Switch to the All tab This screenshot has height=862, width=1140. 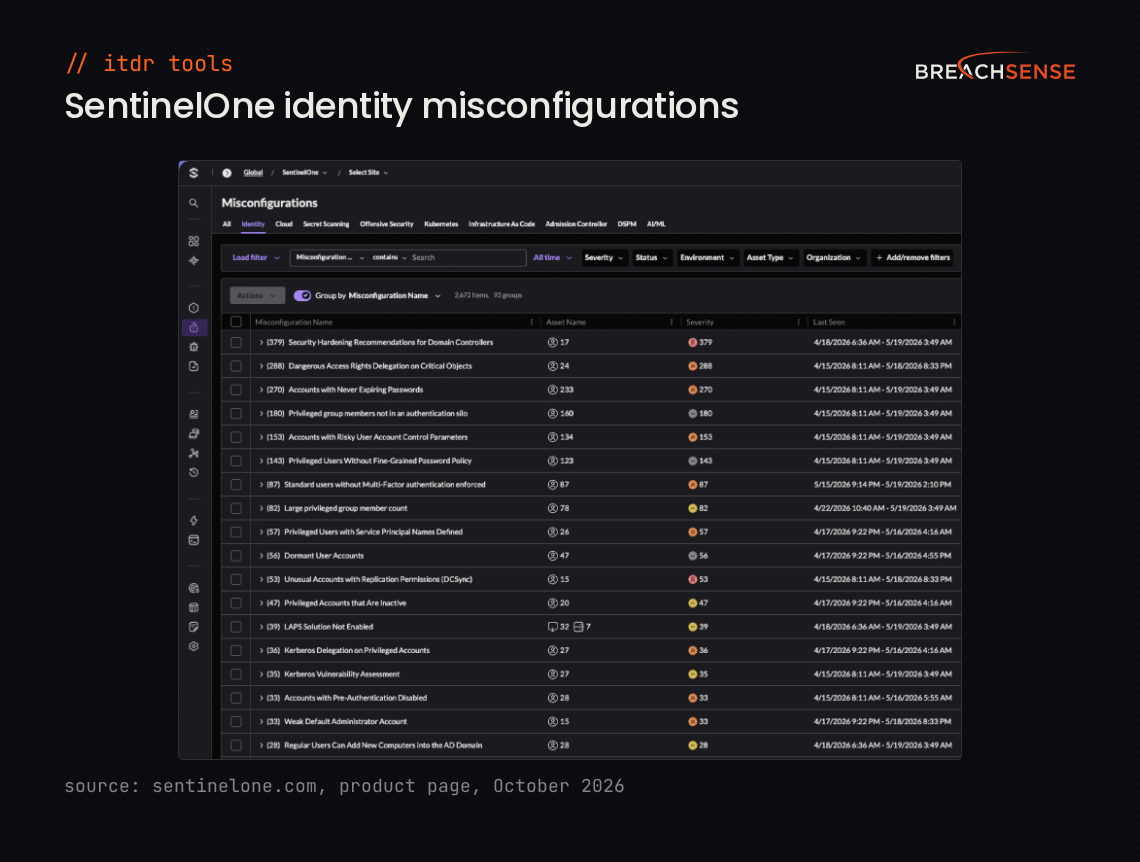tap(227, 224)
